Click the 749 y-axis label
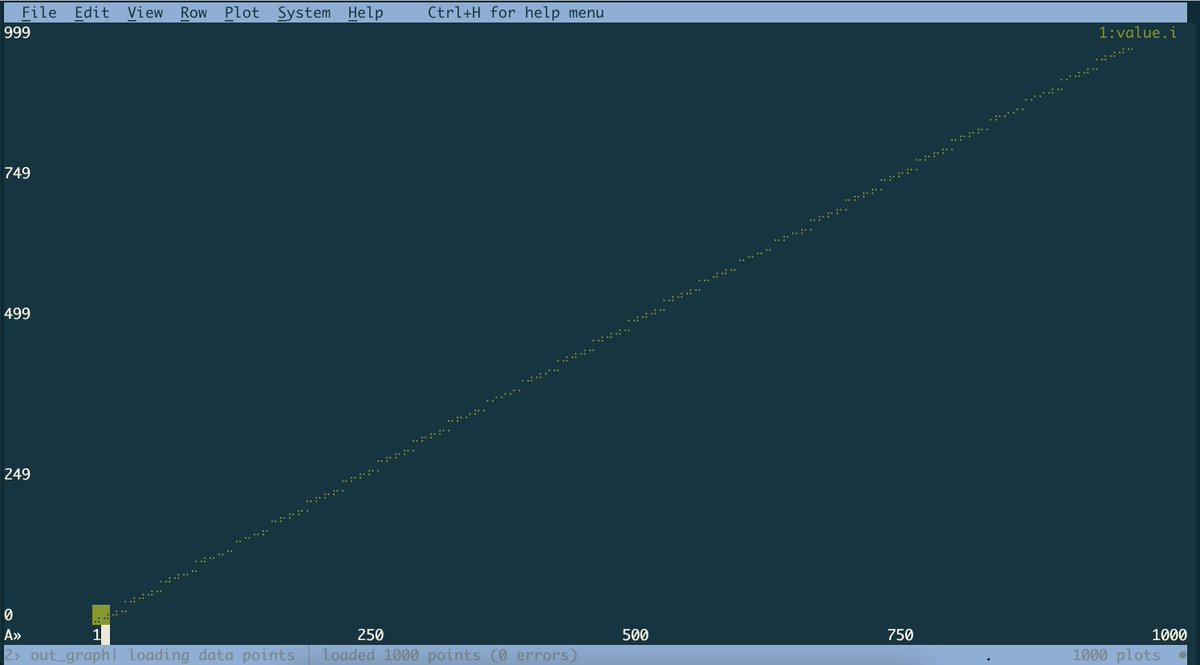This screenshot has height=665, width=1200. point(17,173)
